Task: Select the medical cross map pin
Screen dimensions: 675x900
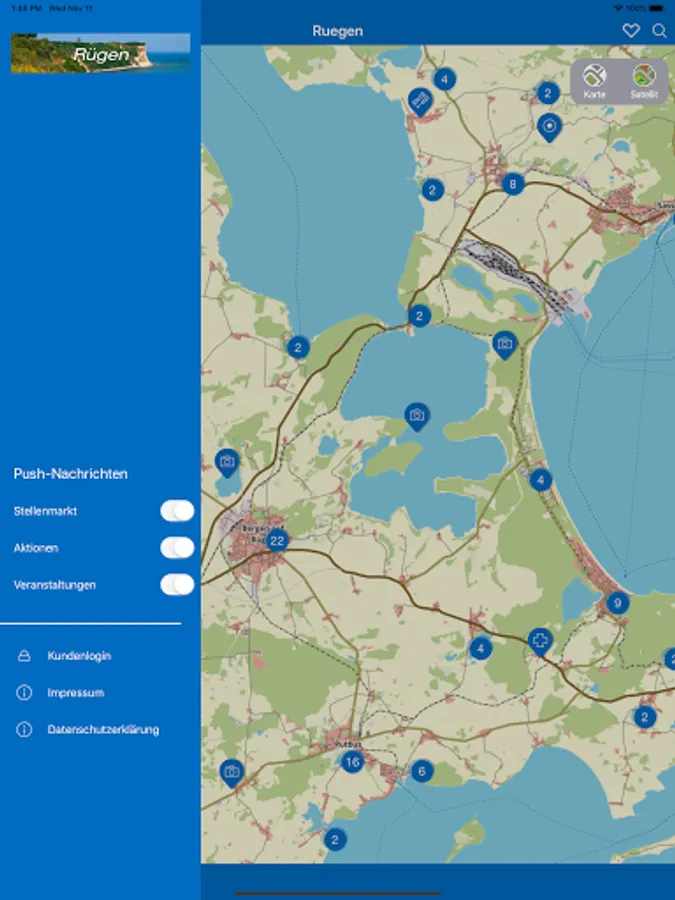Action: point(540,641)
